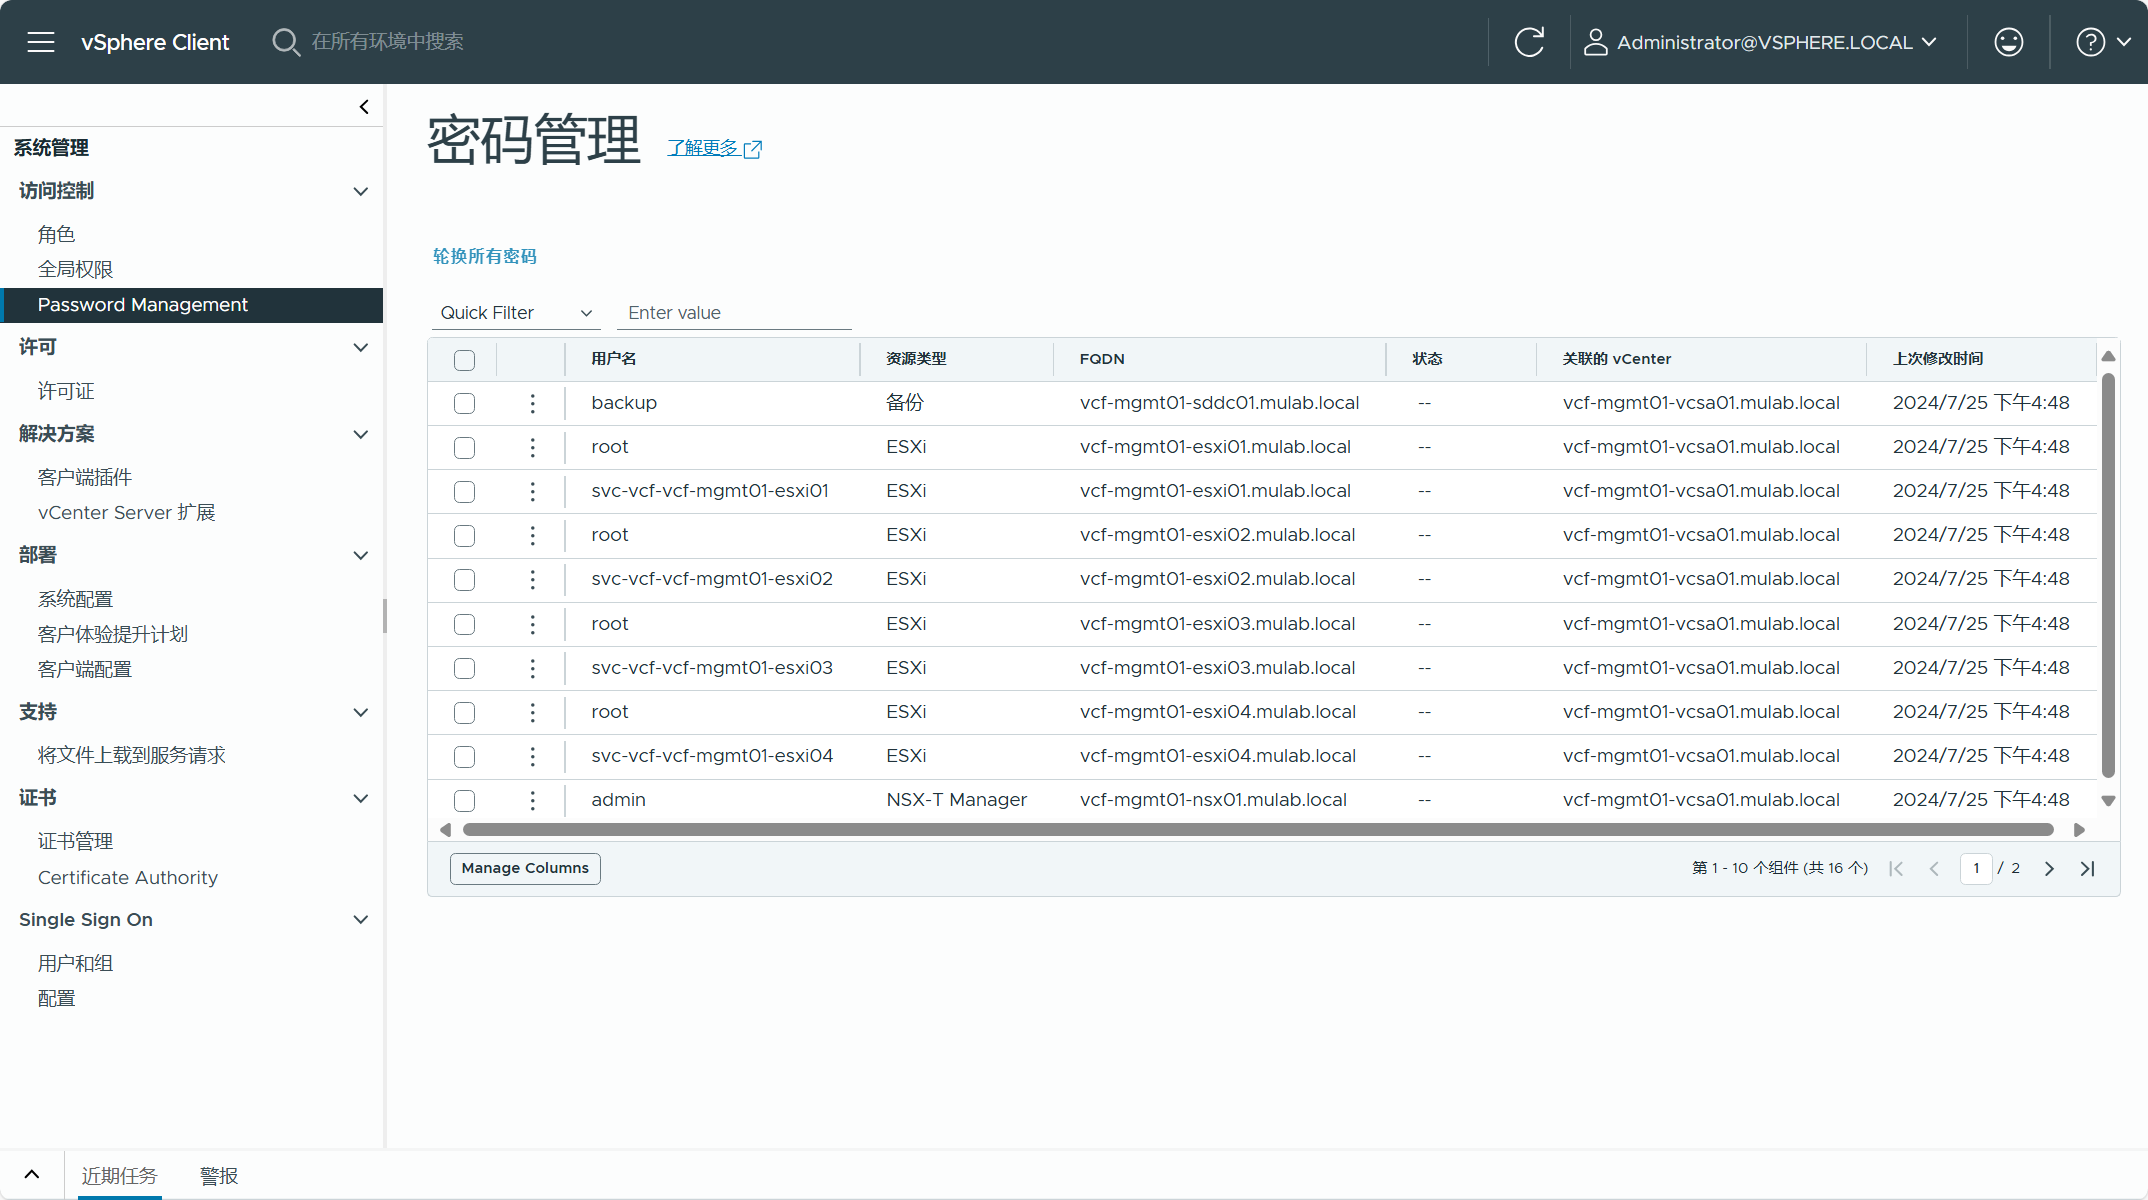Check the root esxi01 row
Viewport: 2148px width, 1200px height.
(464, 447)
